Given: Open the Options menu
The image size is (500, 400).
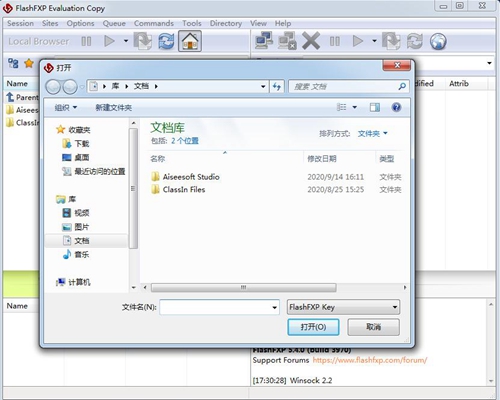Looking at the screenshot, I should coord(80,23).
